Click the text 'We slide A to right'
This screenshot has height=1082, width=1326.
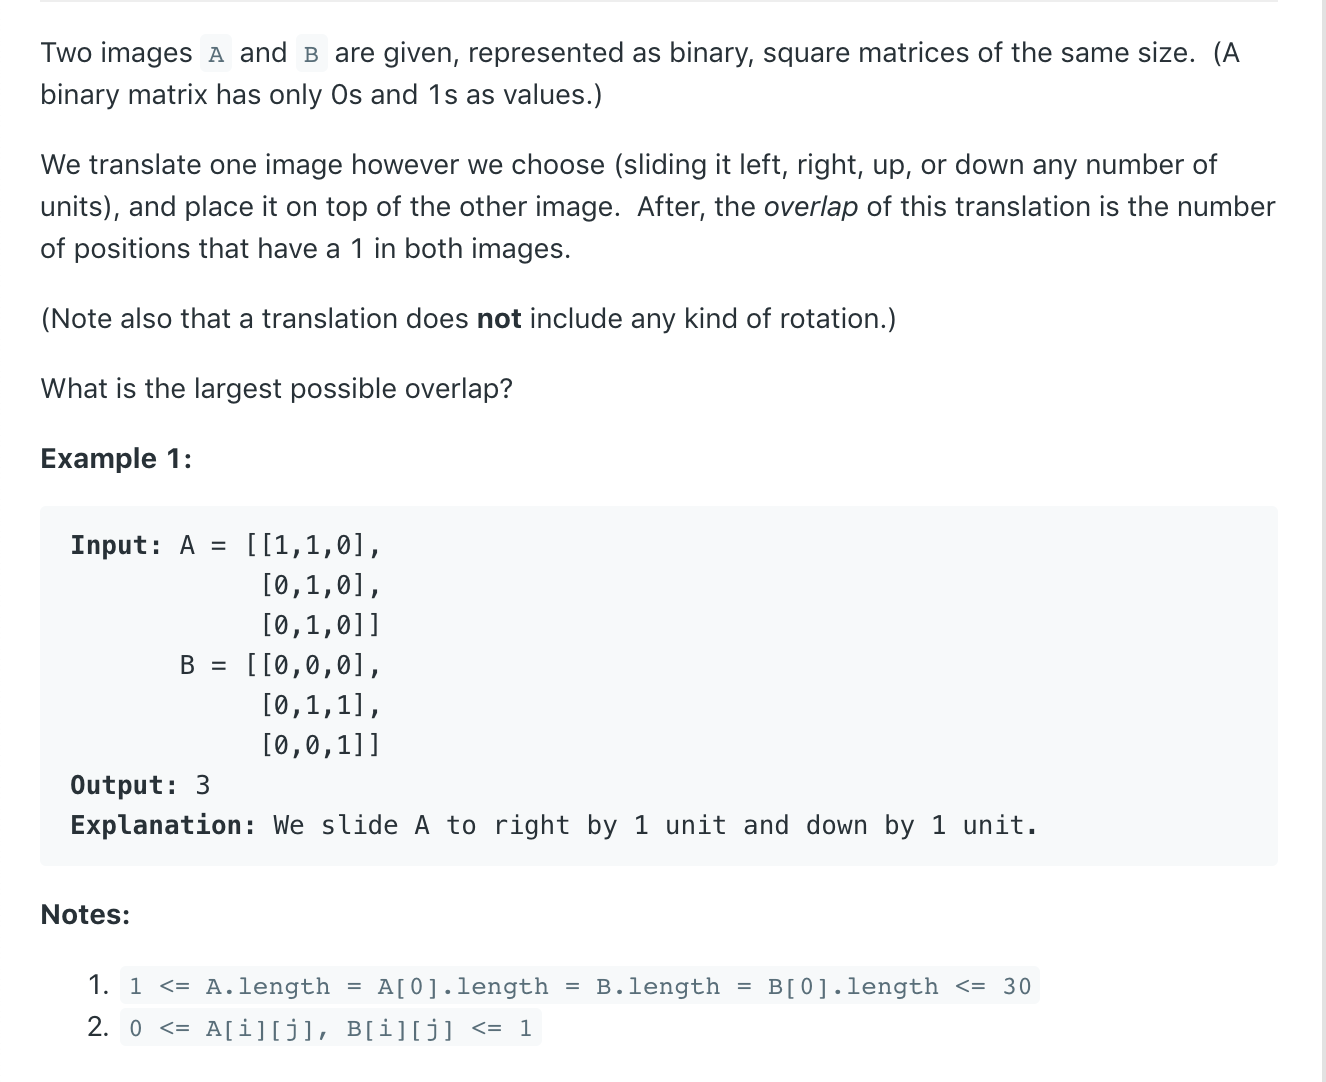pos(425,825)
